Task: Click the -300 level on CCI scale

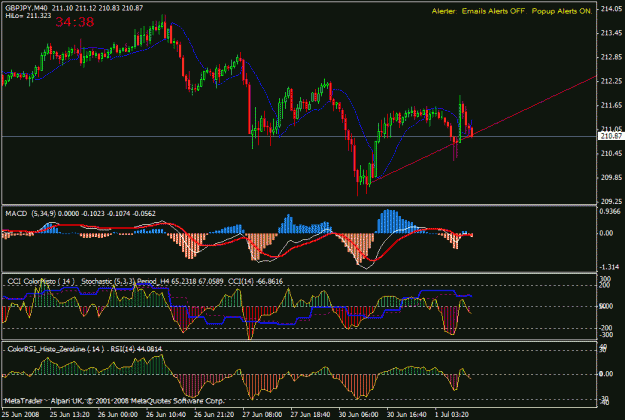Action: point(605,335)
